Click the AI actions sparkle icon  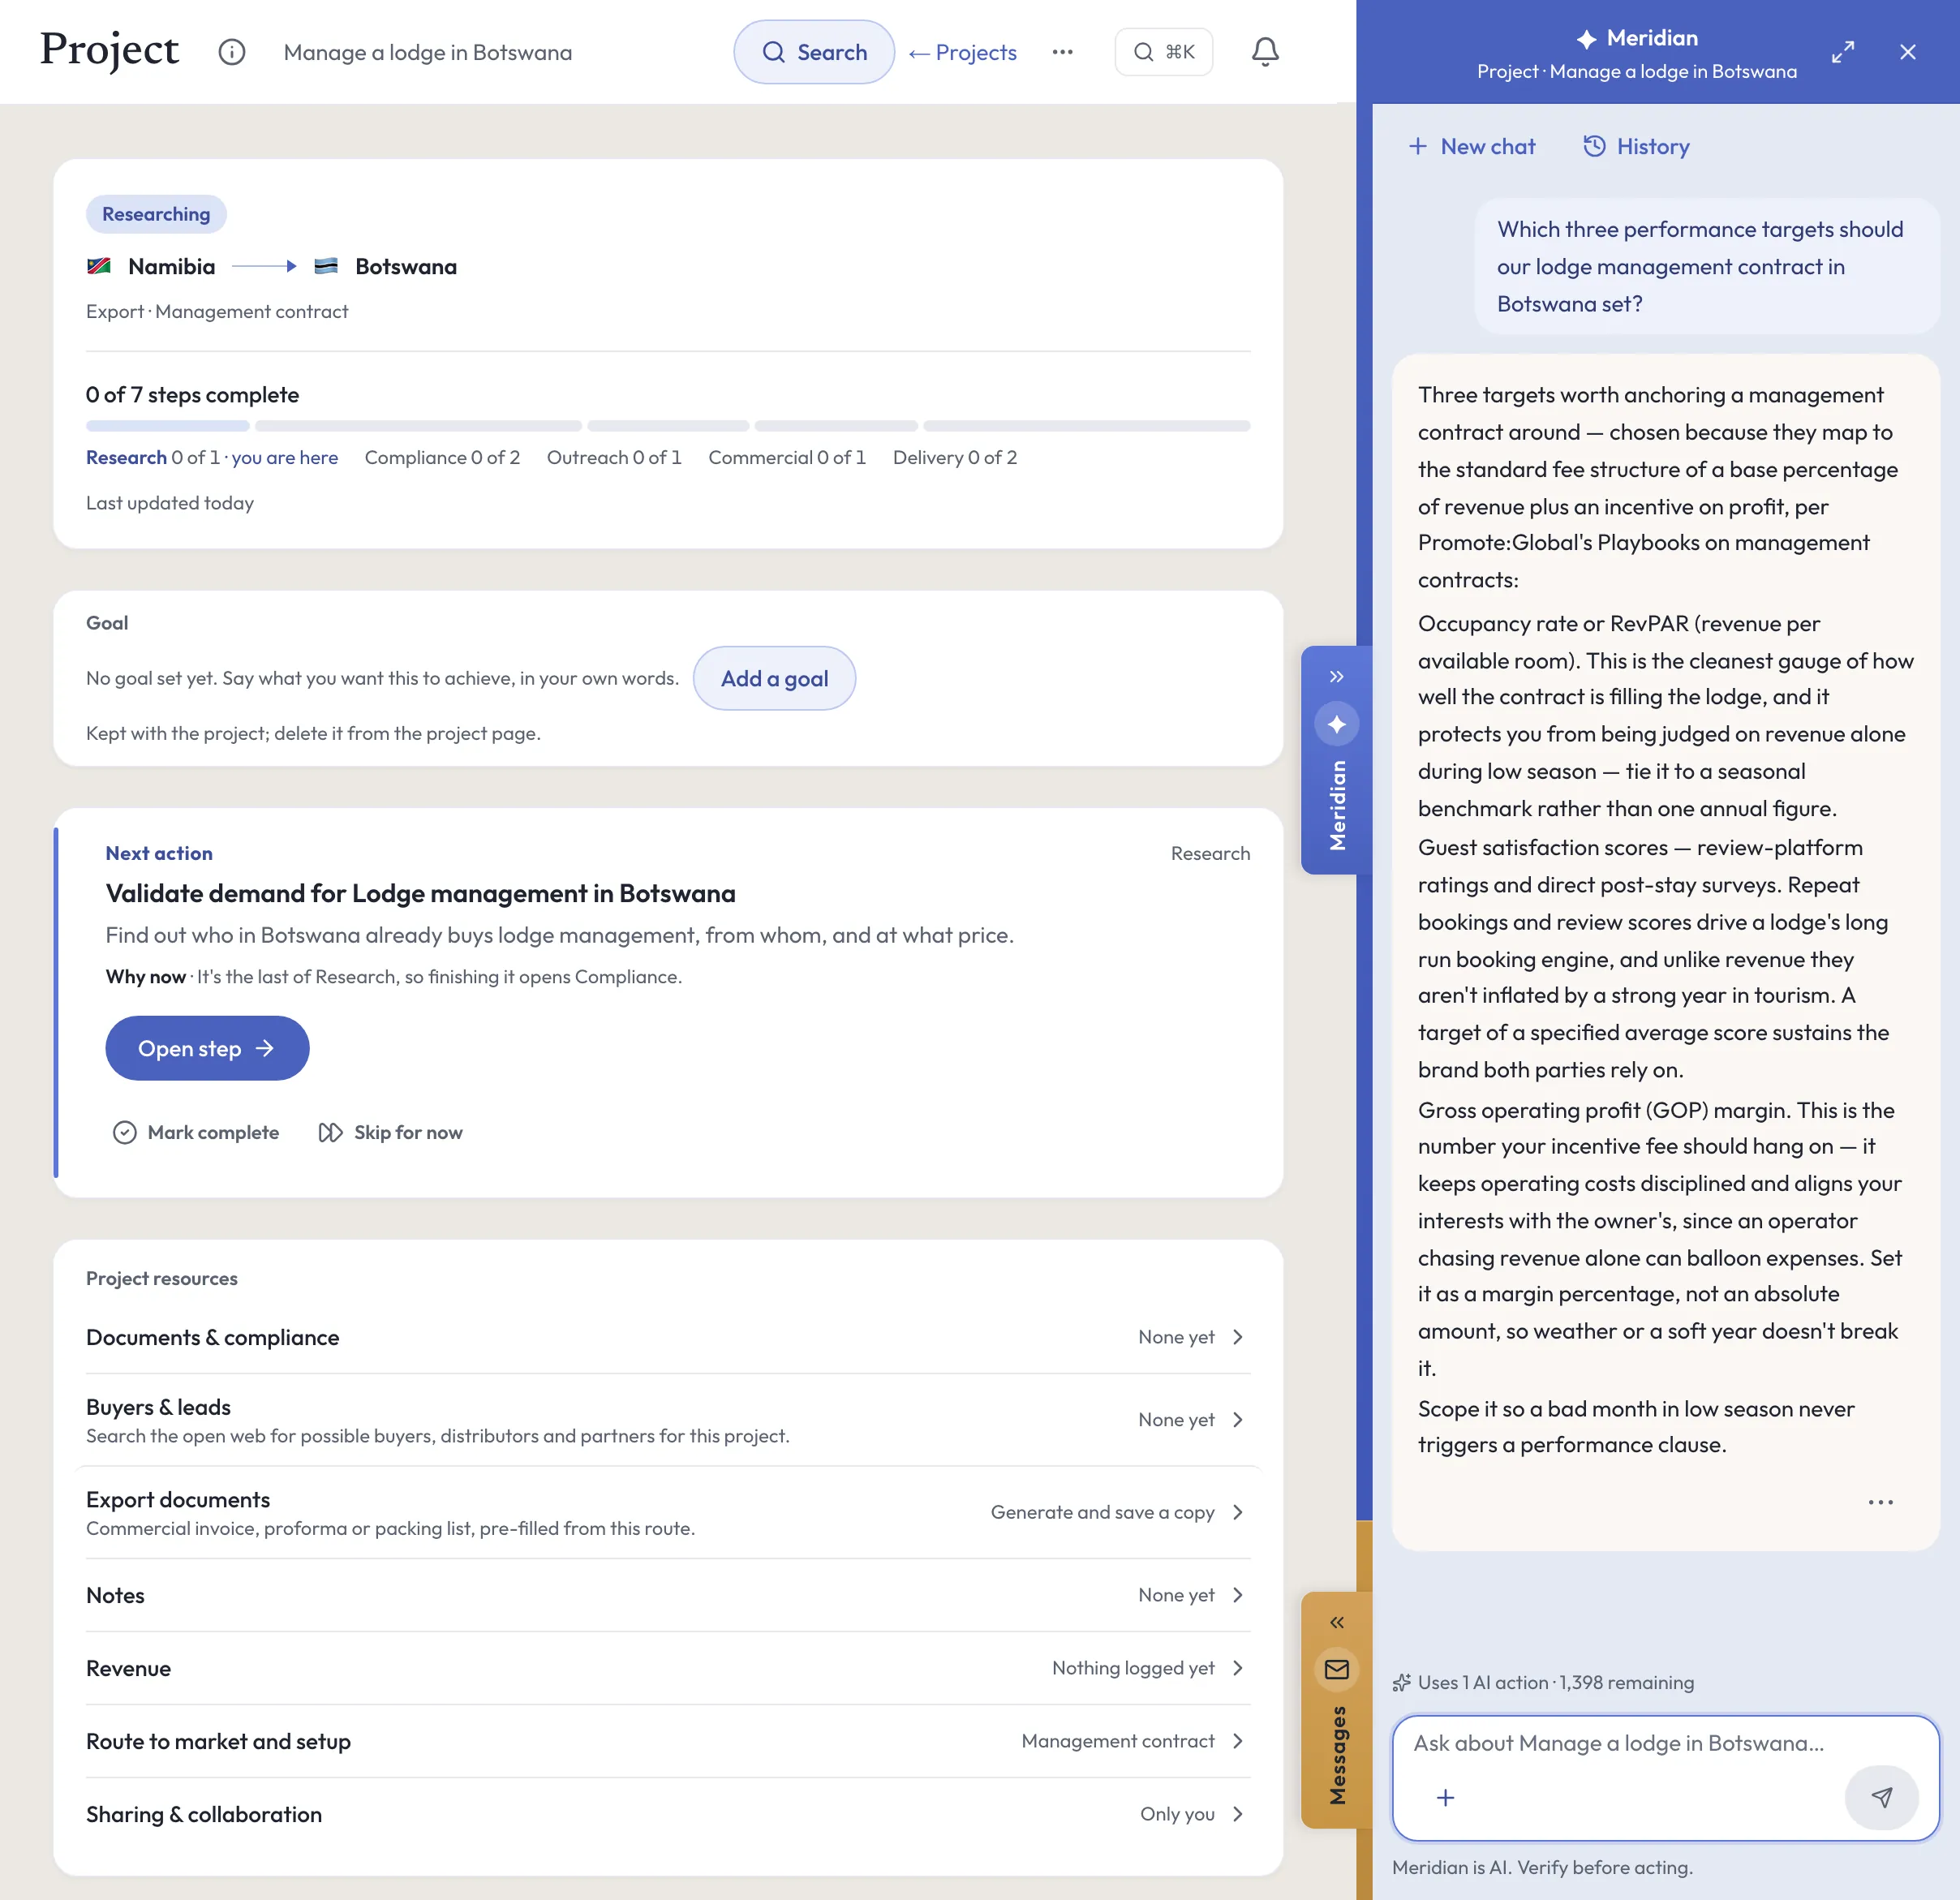pyautogui.click(x=1402, y=1682)
